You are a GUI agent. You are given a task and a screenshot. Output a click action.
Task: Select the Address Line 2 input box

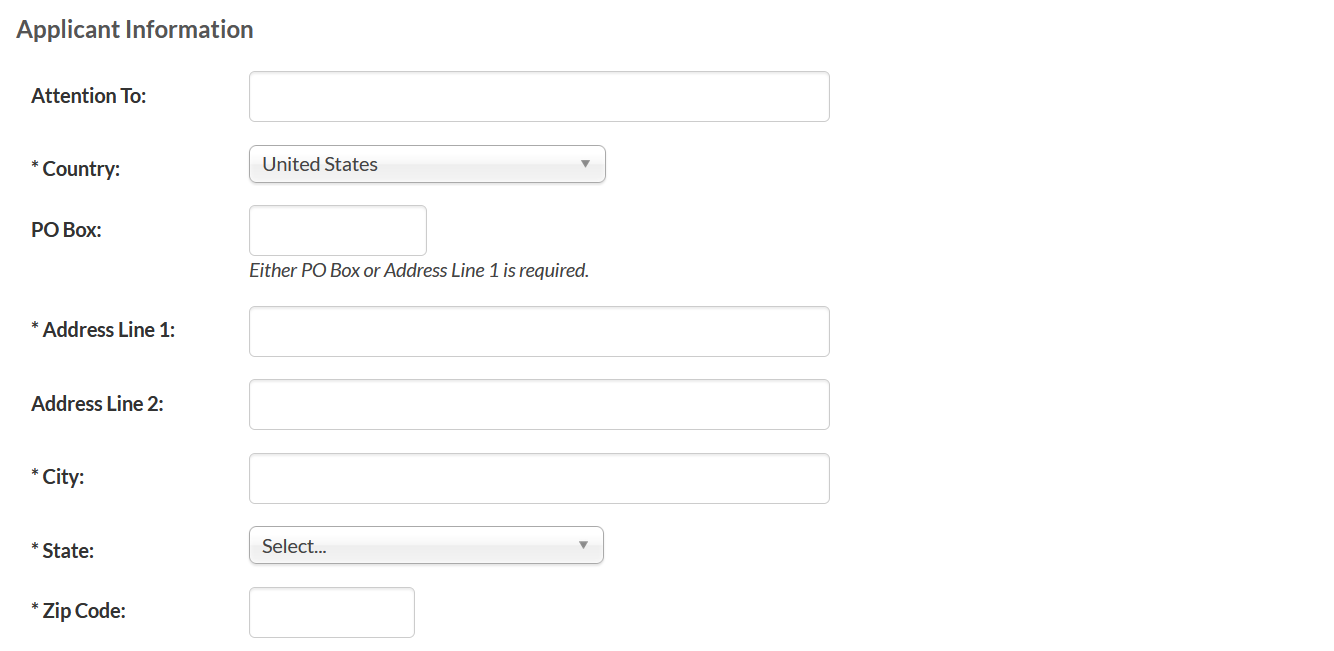coord(539,405)
